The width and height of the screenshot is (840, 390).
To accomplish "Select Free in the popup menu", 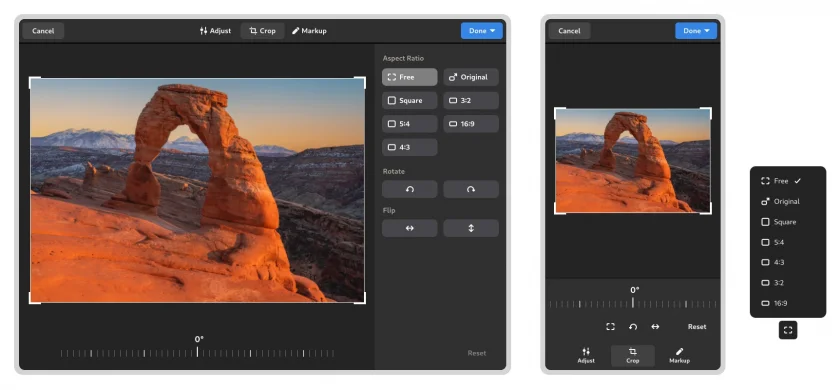I will [x=788, y=181].
